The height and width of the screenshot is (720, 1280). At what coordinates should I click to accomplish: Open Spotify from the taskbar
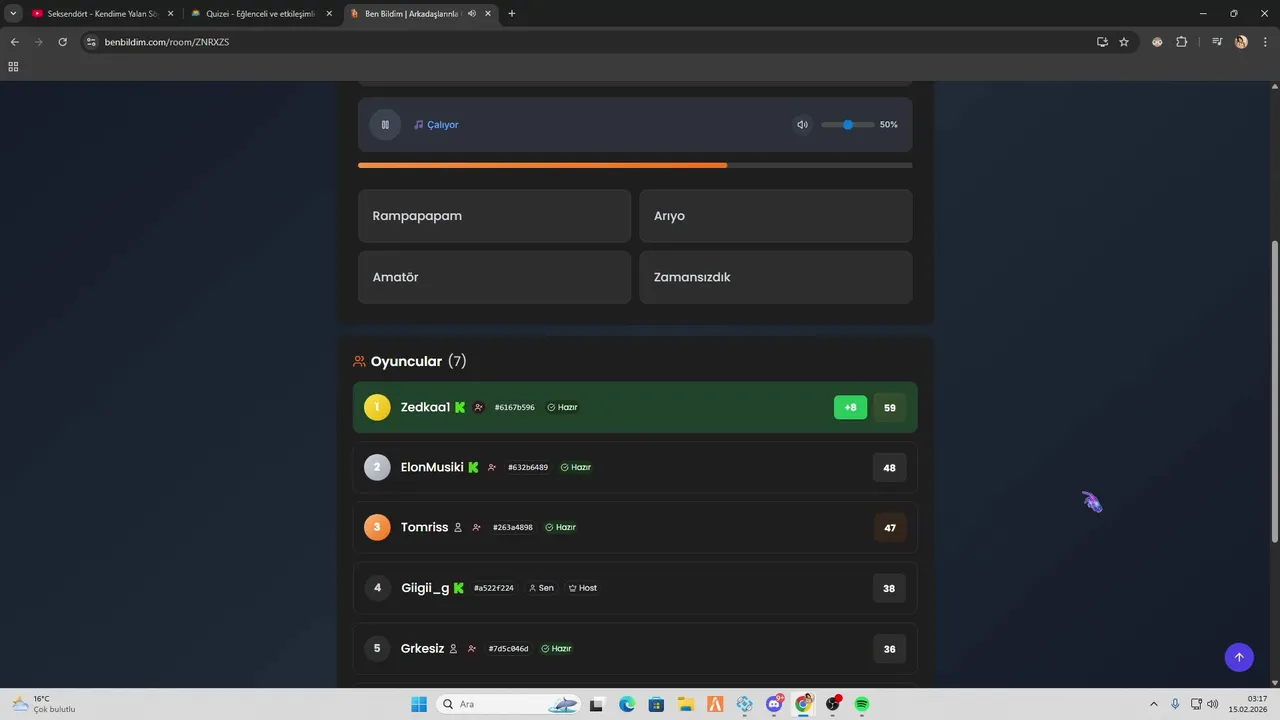click(862, 704)
